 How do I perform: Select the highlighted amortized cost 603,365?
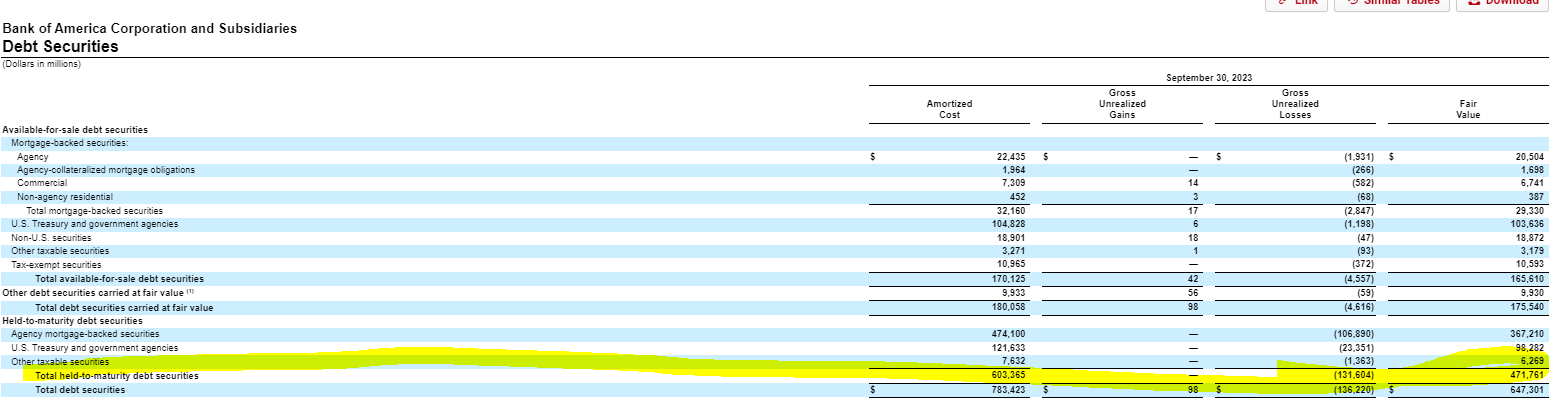click(1009, 376)
